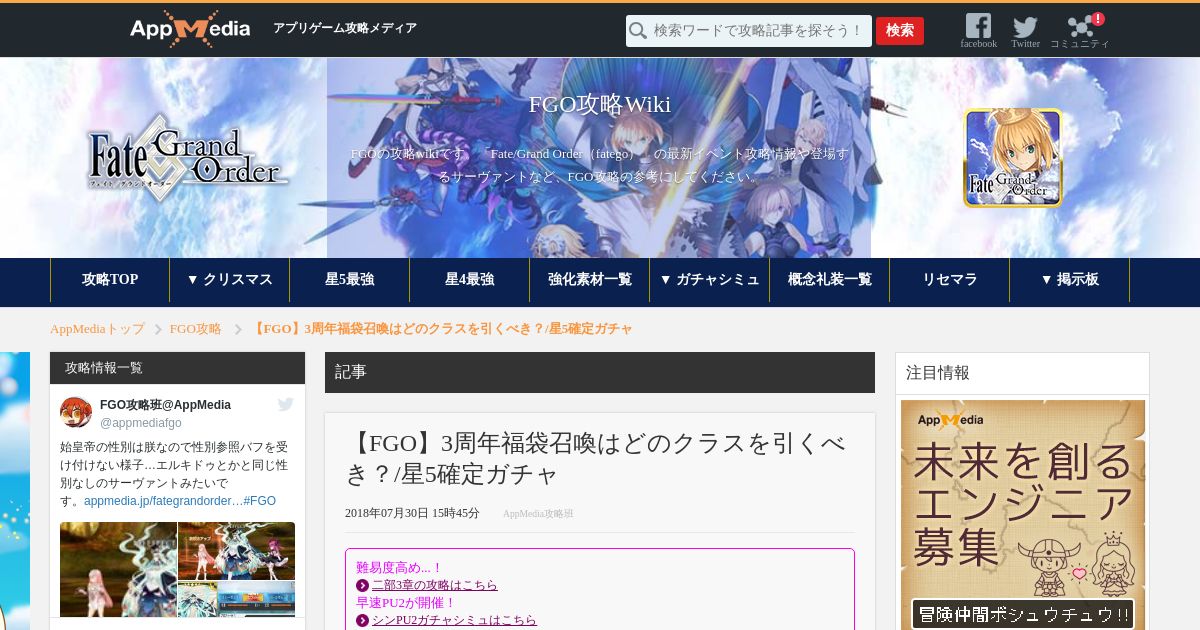Go to AppMediaトップ breadcrumb

[x=97, y=329]
